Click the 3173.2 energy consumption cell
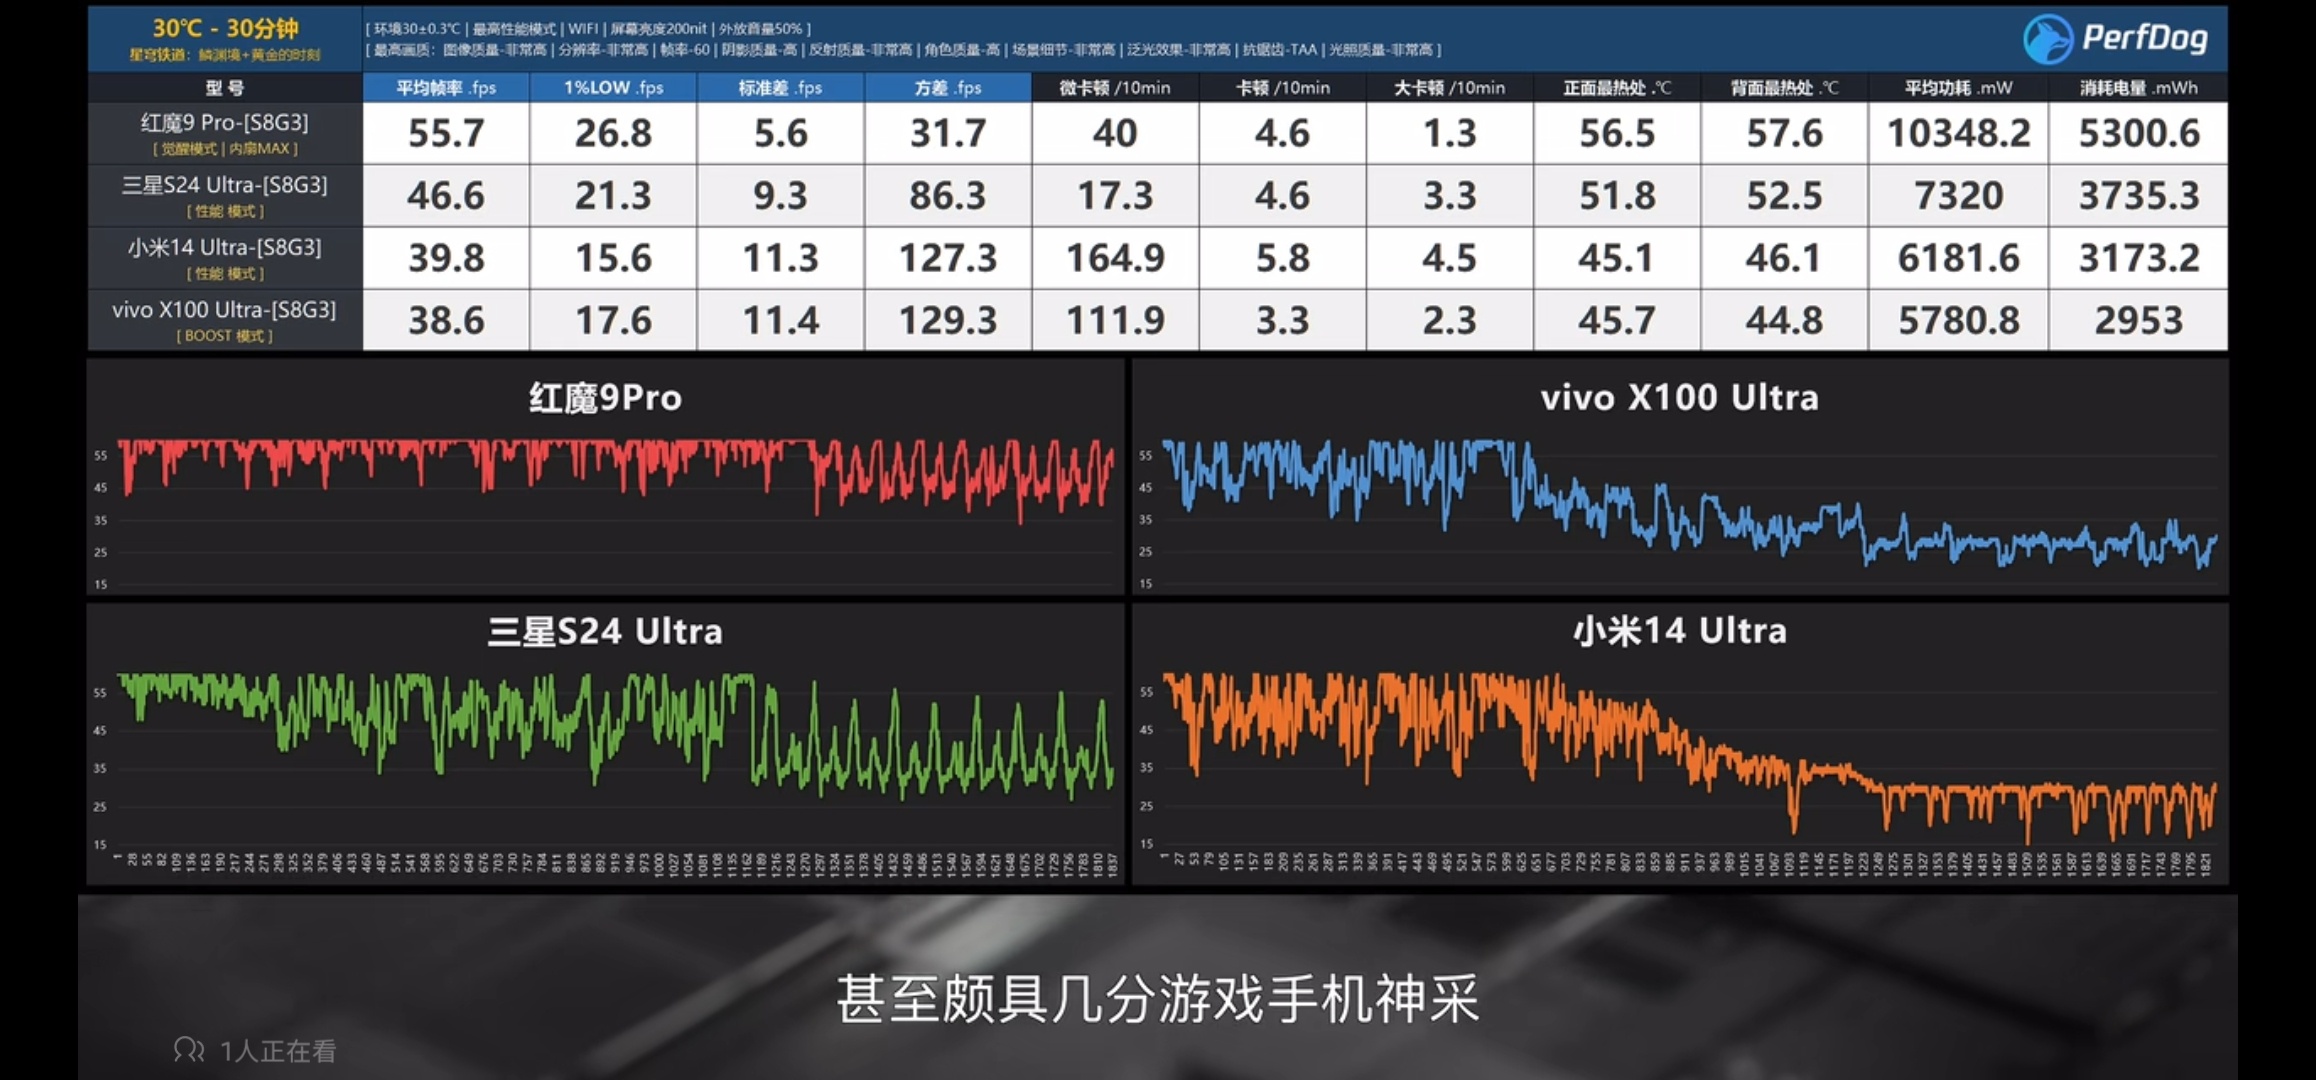This screenshot has width=2316, height=1080. (2139, 258)
